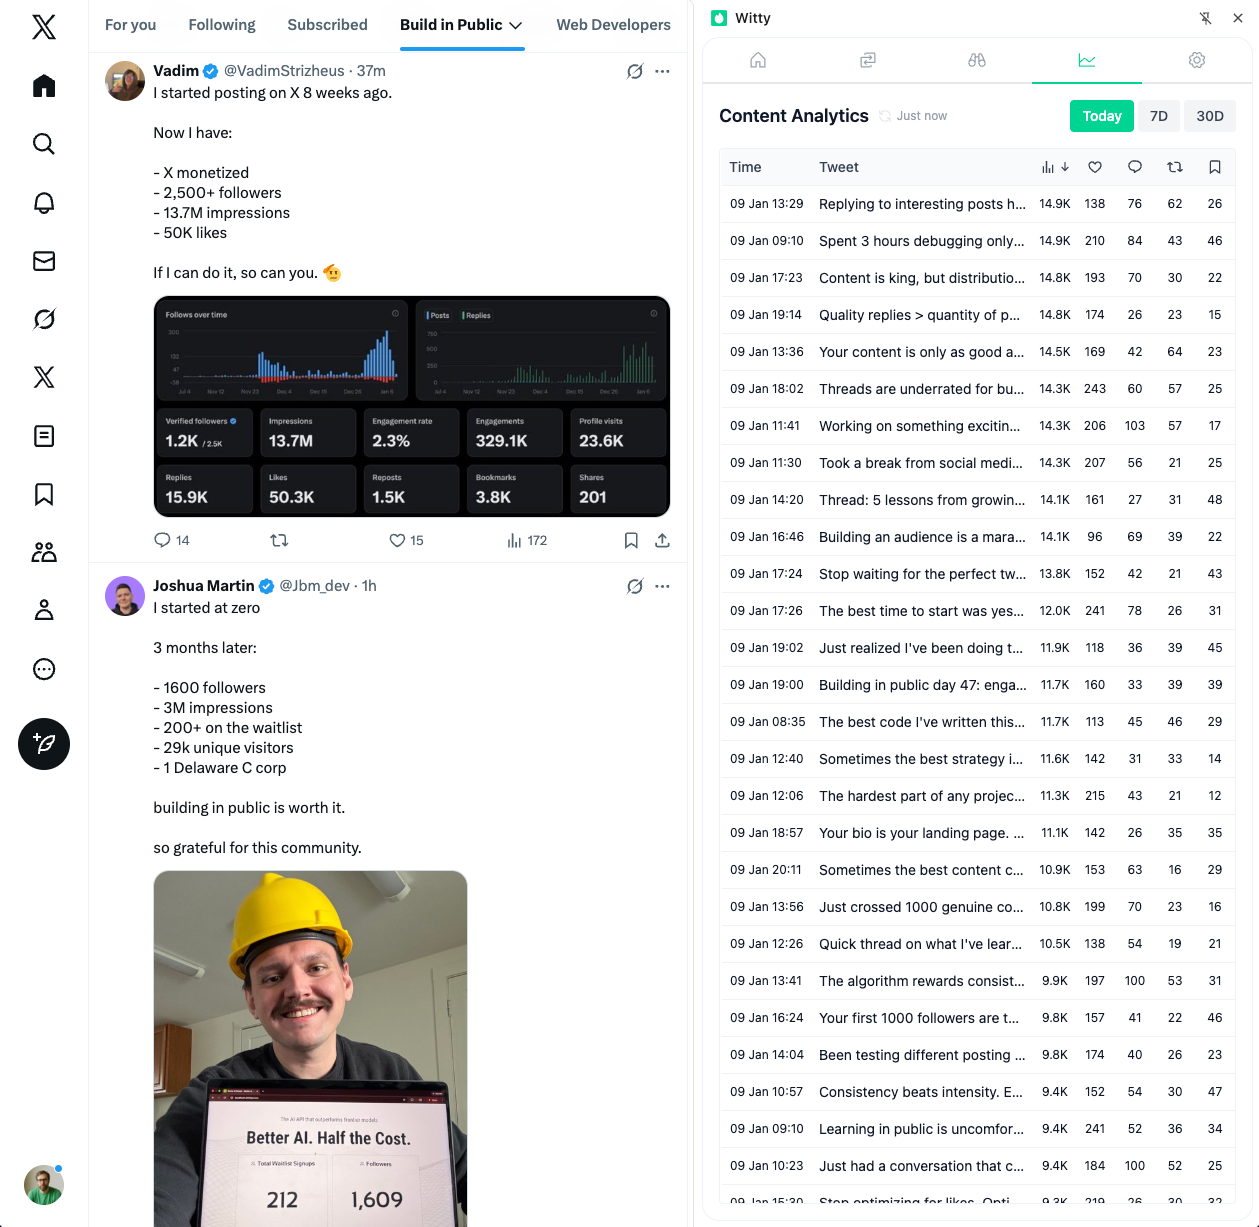Viewport: 1259px width, 1227px height.
Task: Click the search magnifier in the left sidebar
Action: [44, 144]
